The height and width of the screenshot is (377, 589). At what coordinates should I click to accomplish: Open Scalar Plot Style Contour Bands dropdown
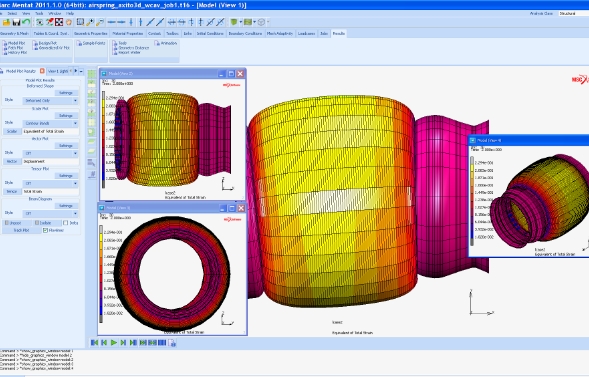pos(50,123)
